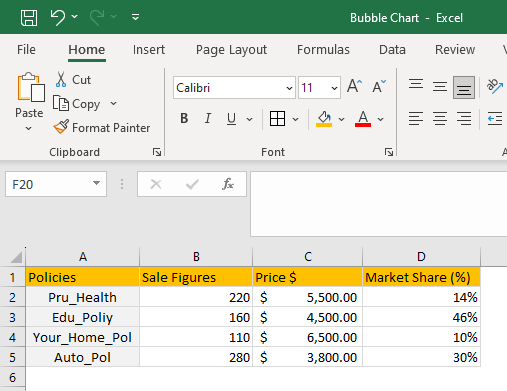Open the borders options dropdown arrow

pos(295,119)
